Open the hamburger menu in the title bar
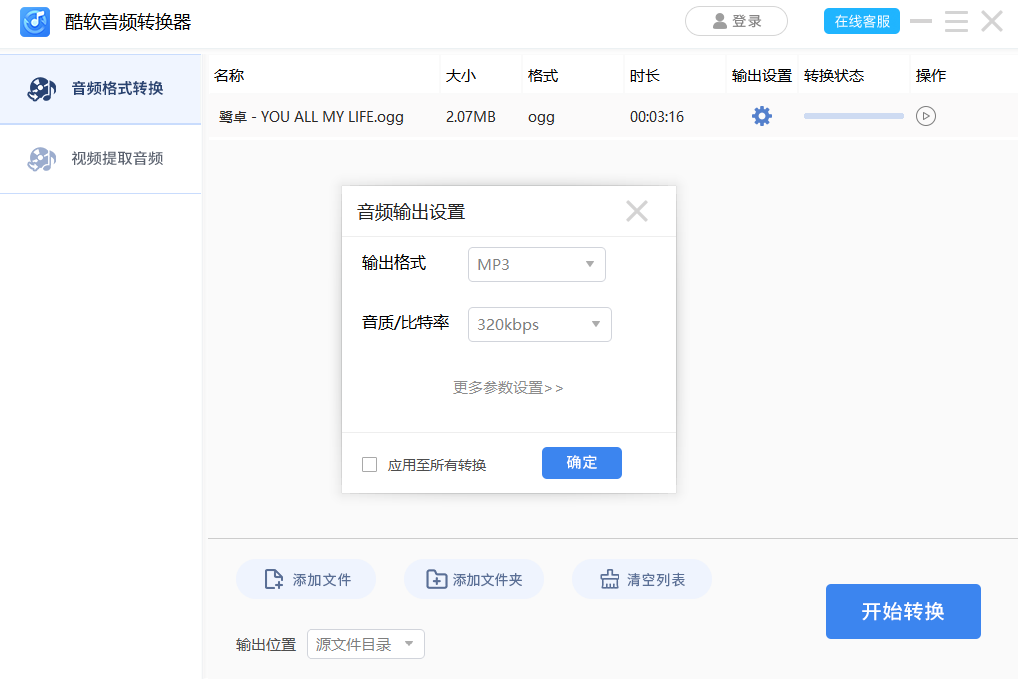 (956, 21)
